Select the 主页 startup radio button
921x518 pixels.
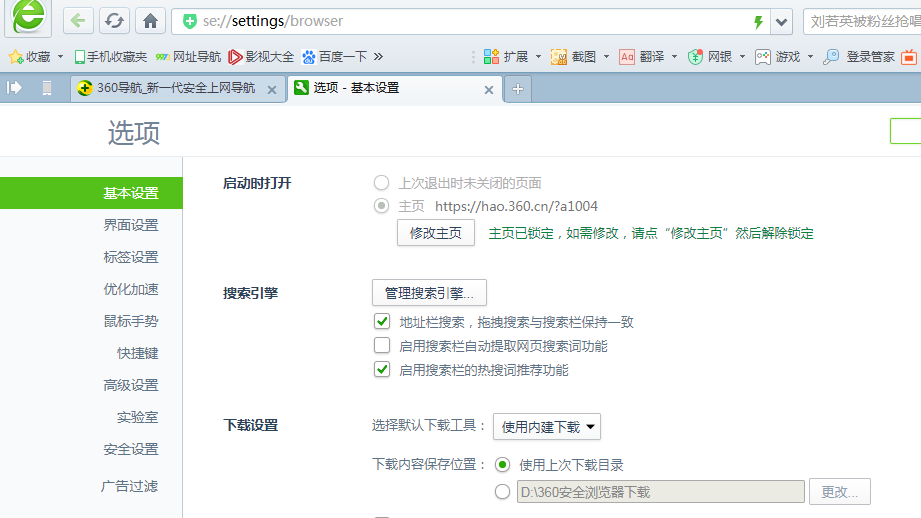pos(381,206)
